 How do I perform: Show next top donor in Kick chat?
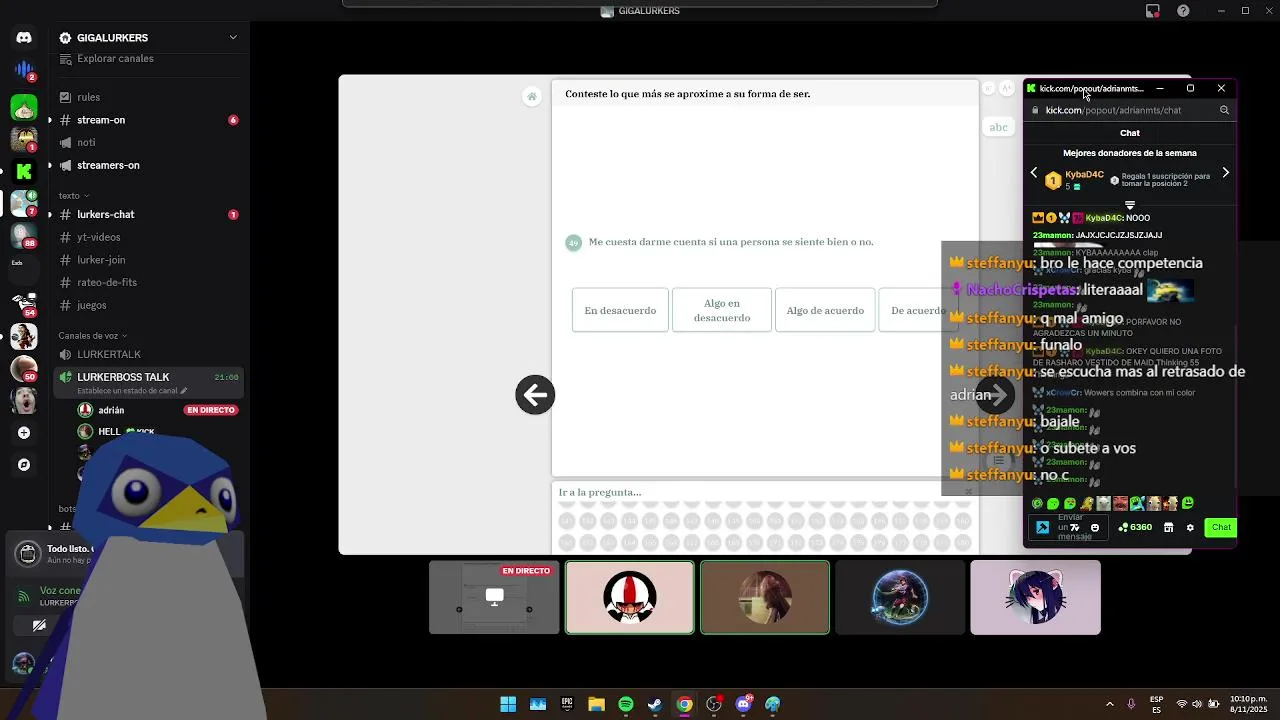(x=1226, y=173)
